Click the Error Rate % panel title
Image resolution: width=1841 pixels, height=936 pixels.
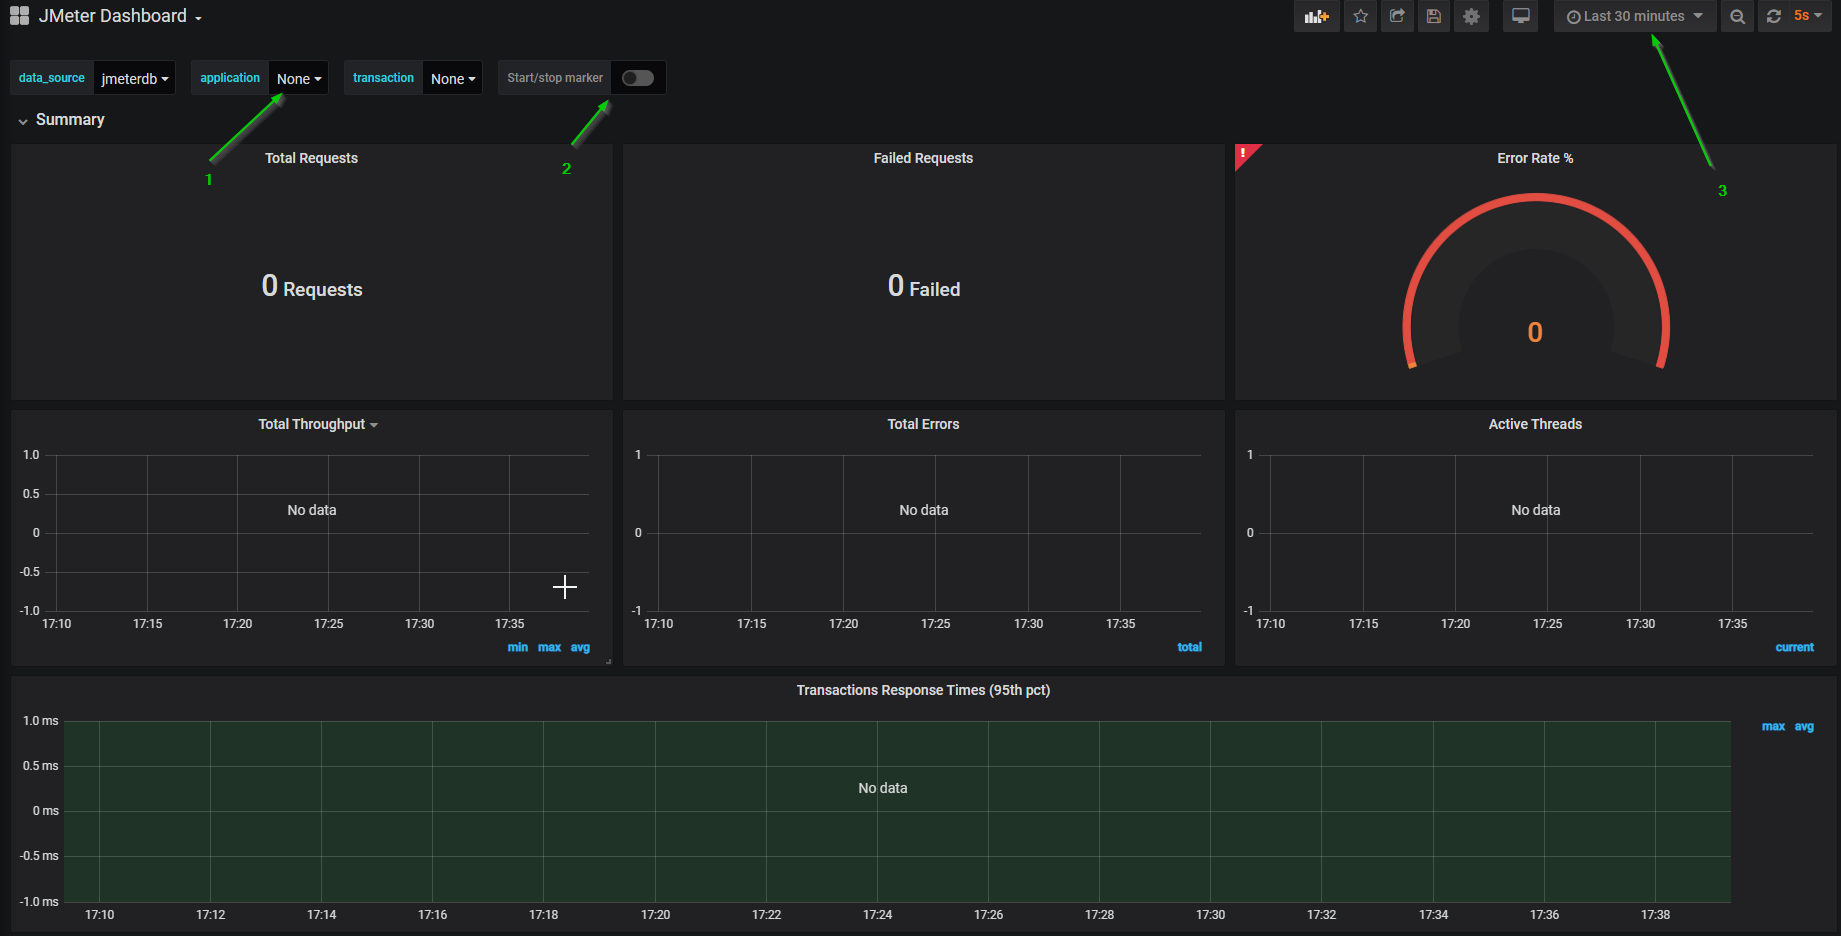pos(1535,158)
